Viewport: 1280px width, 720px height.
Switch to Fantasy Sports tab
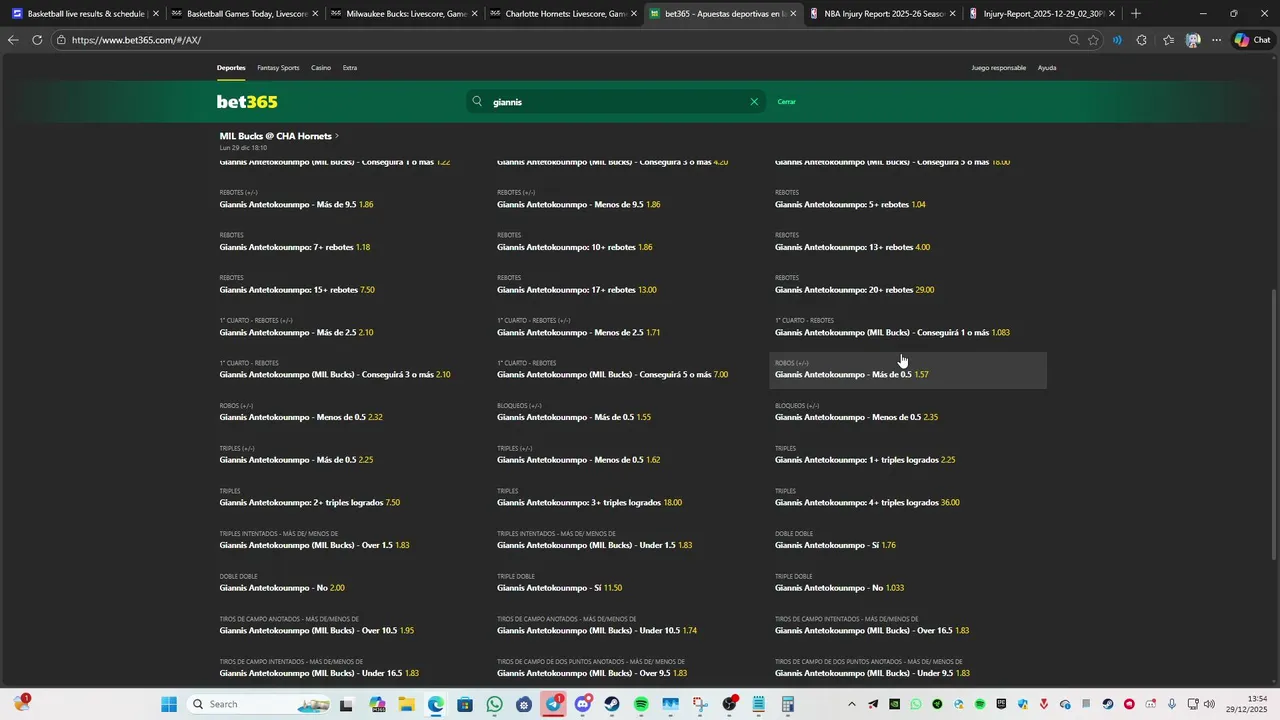[278, 68]
